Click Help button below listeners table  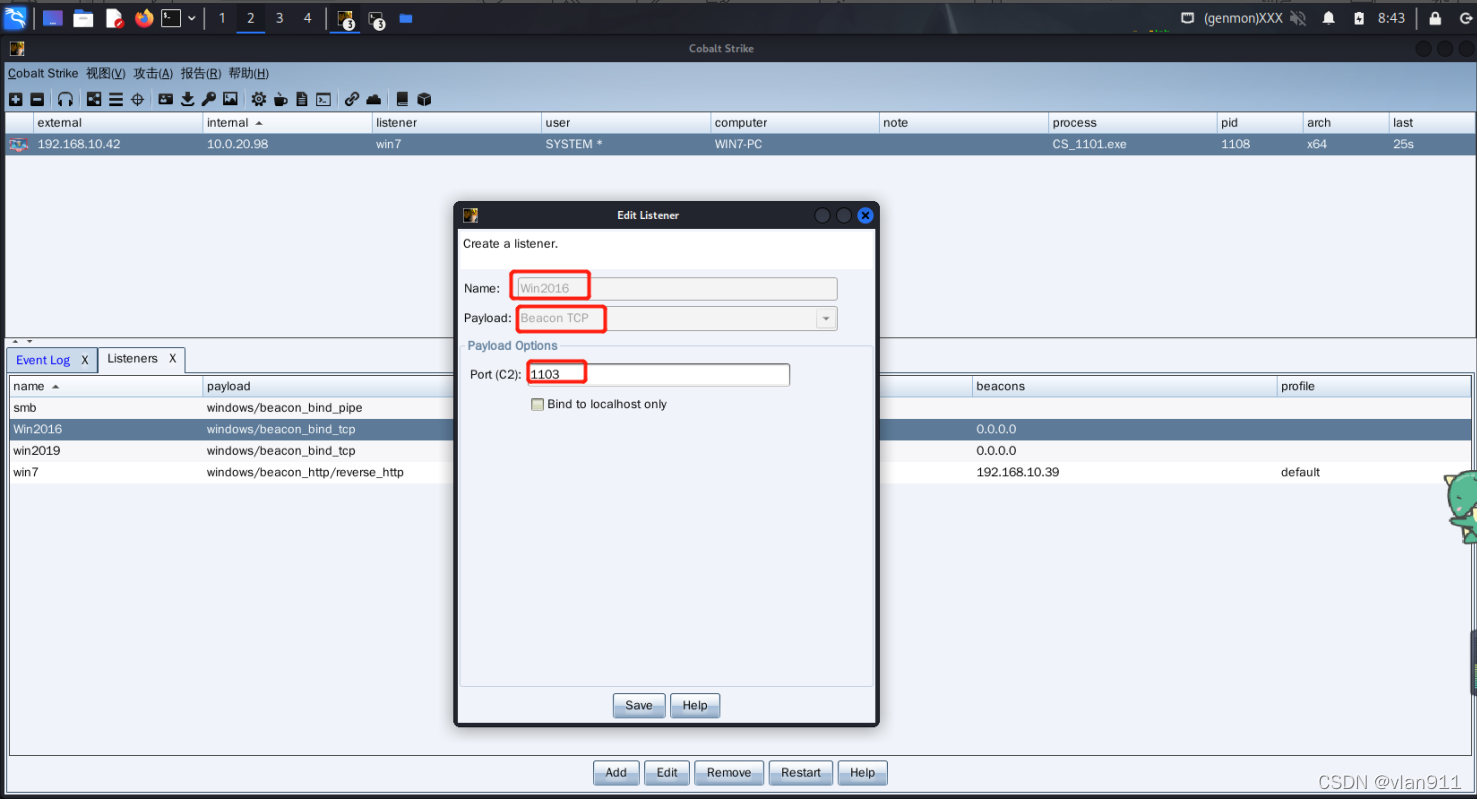pos(863,772)
